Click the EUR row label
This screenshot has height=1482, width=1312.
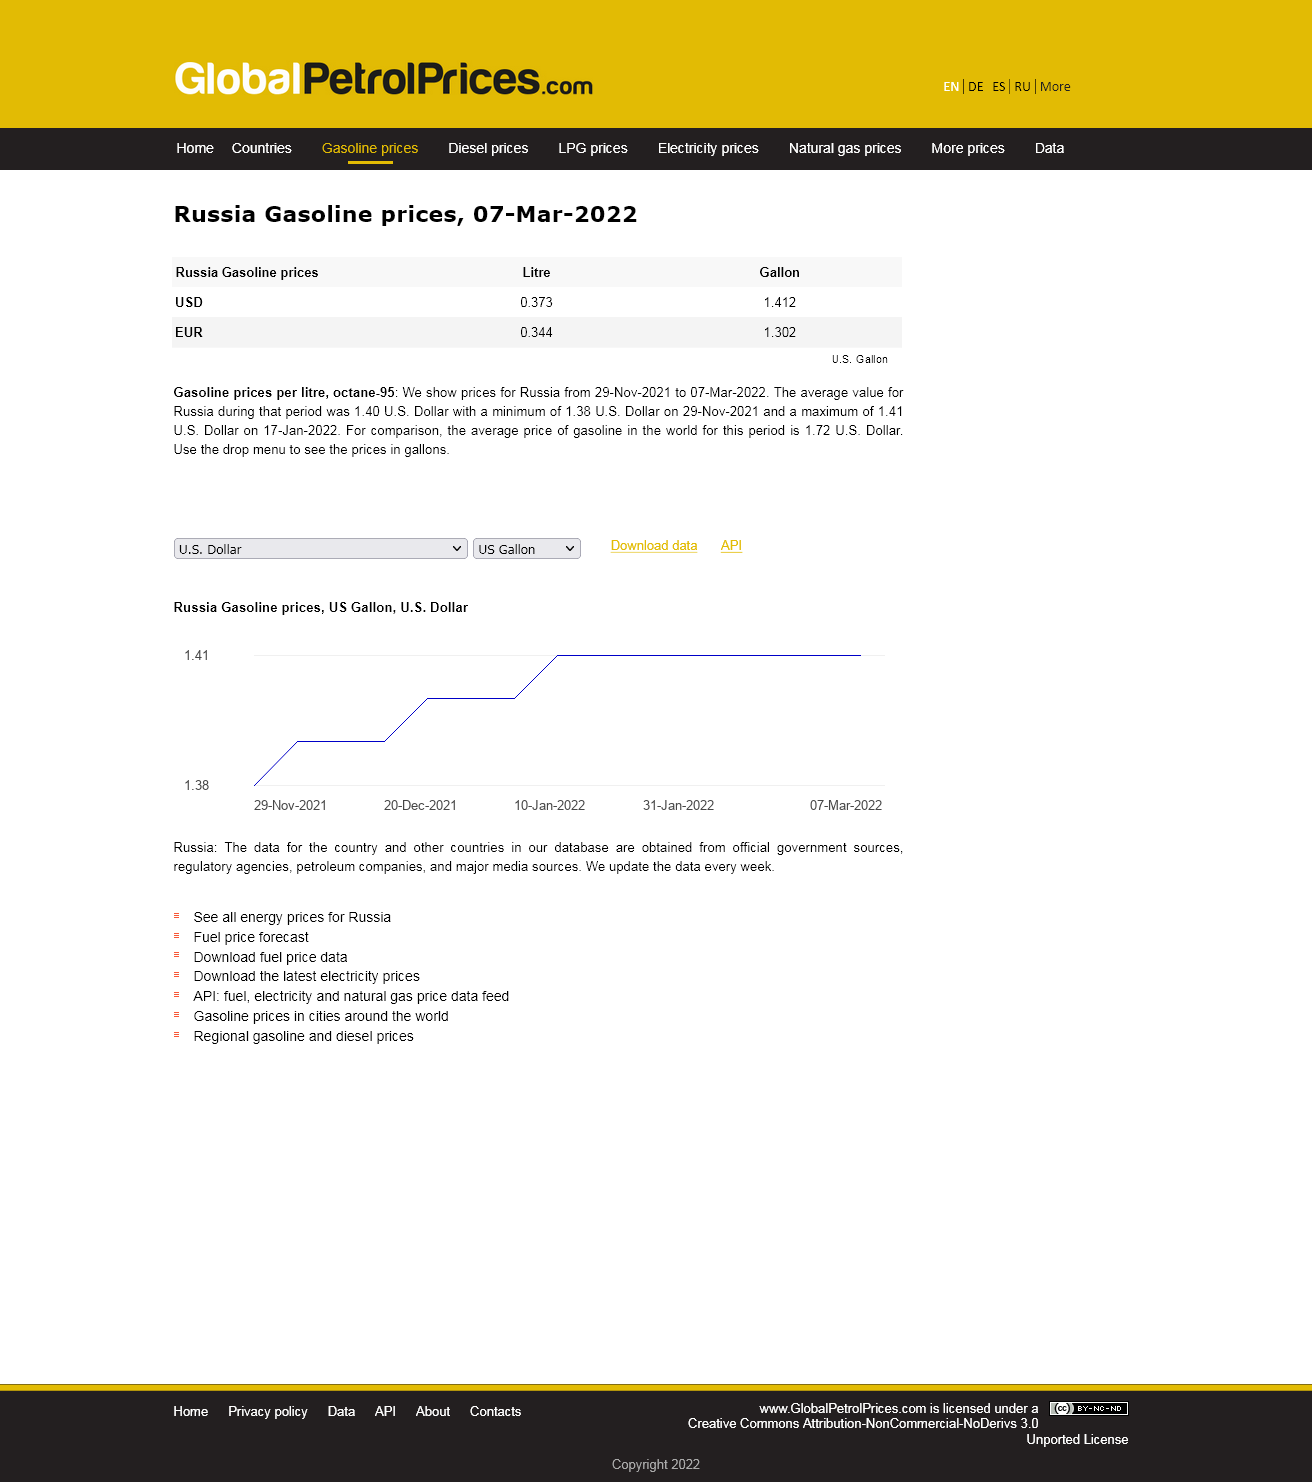tap(189, 332)
